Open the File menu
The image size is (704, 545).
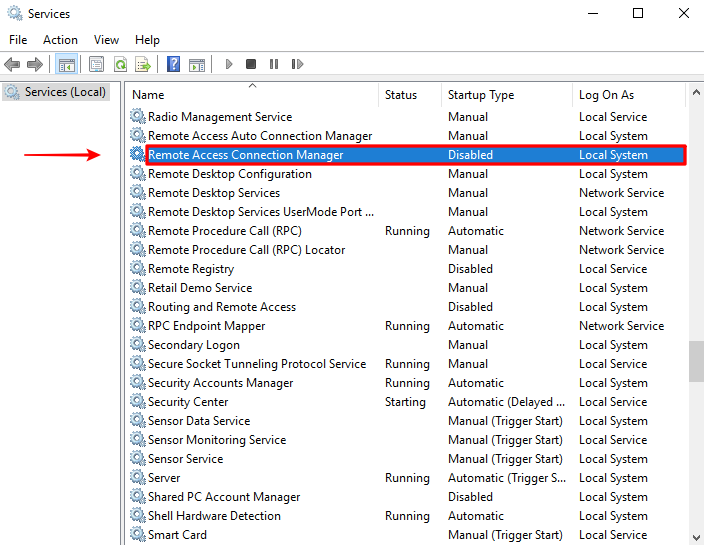[x=18, y=39]
